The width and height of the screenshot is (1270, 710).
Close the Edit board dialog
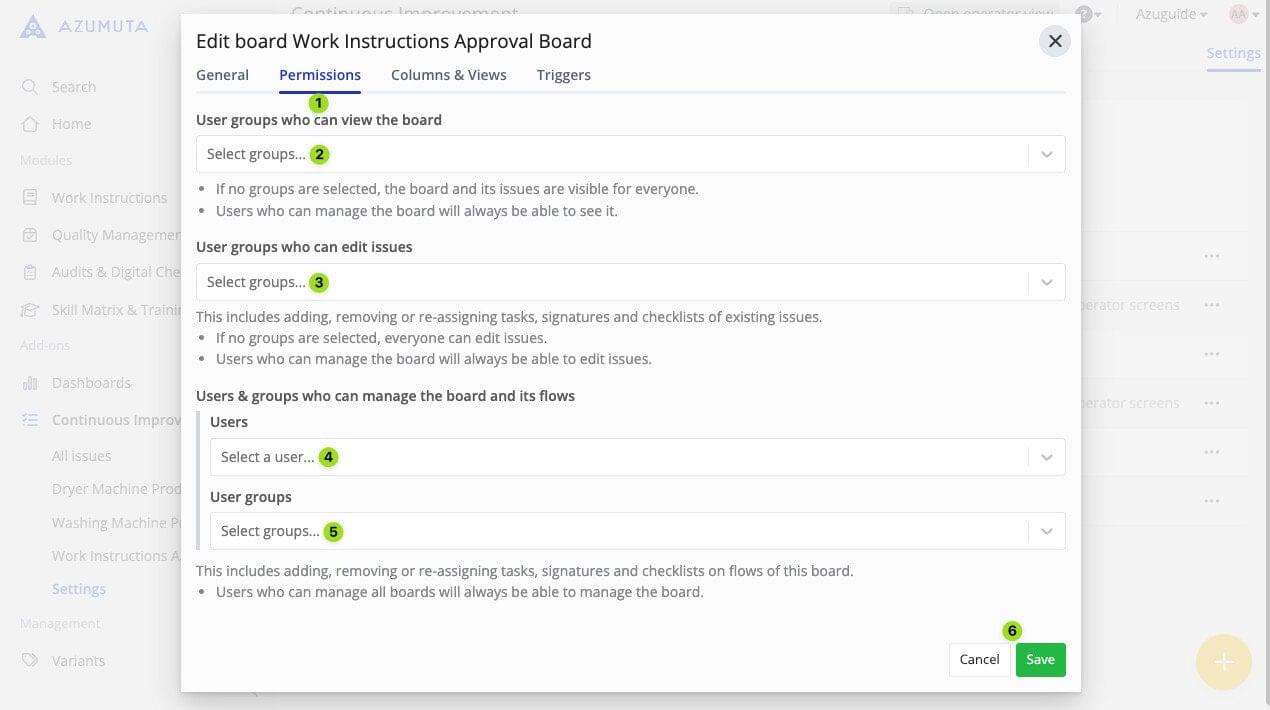coord(1054,41)
